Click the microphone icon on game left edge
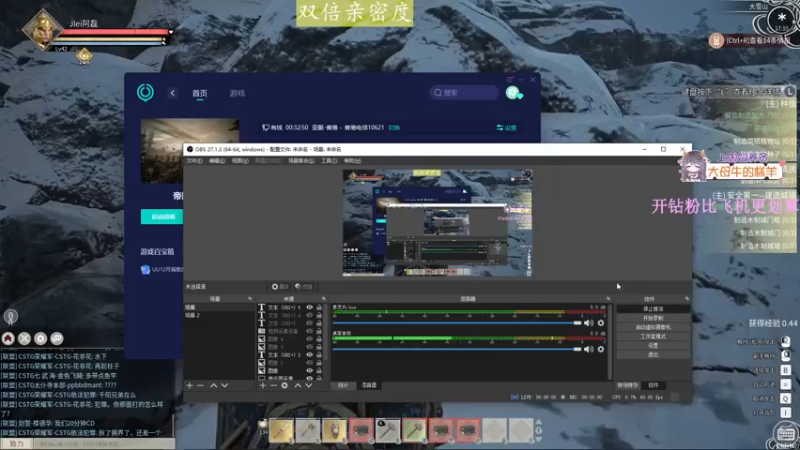This screenshot has height=450, width=800. 11,317
